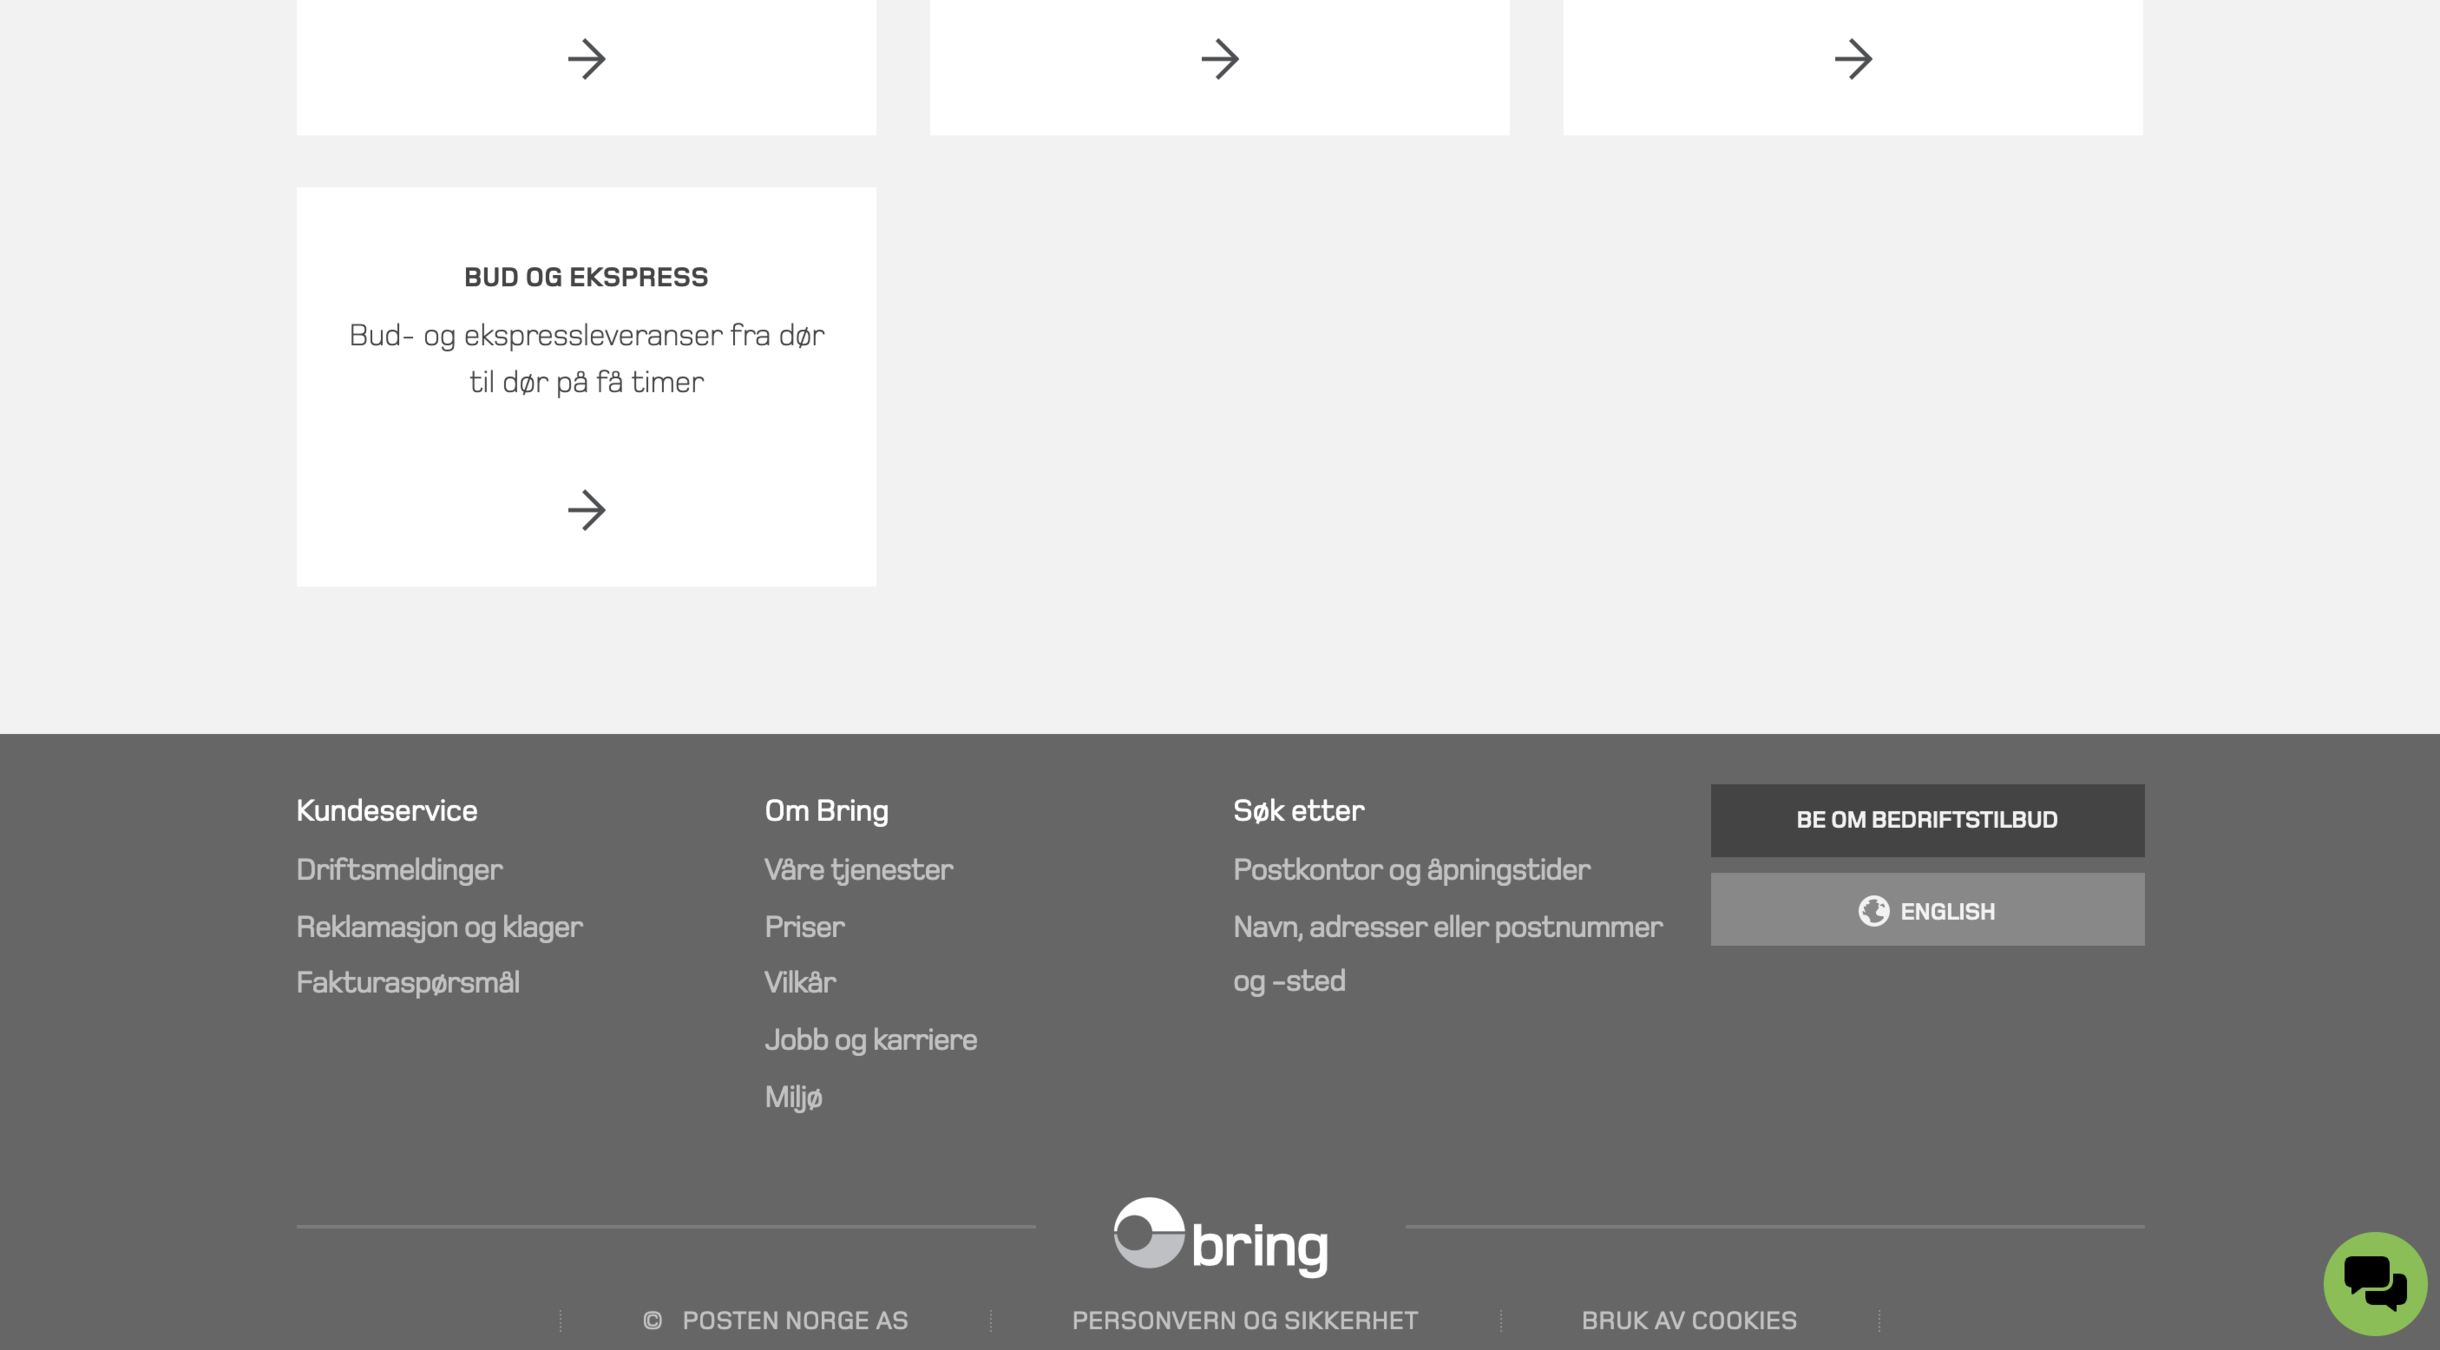Open Navn, adresser eller postnummer link

[1447, 927]
